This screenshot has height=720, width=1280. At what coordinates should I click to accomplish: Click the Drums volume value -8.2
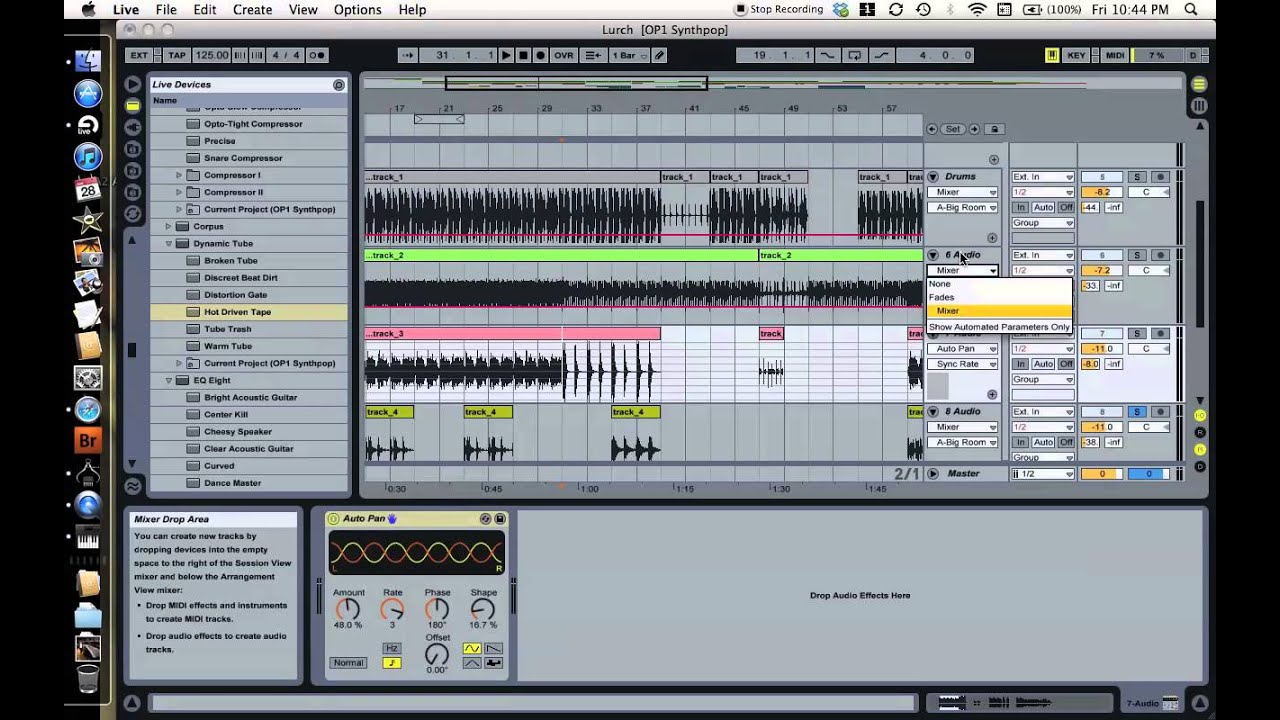click(x=1102, y=192)
